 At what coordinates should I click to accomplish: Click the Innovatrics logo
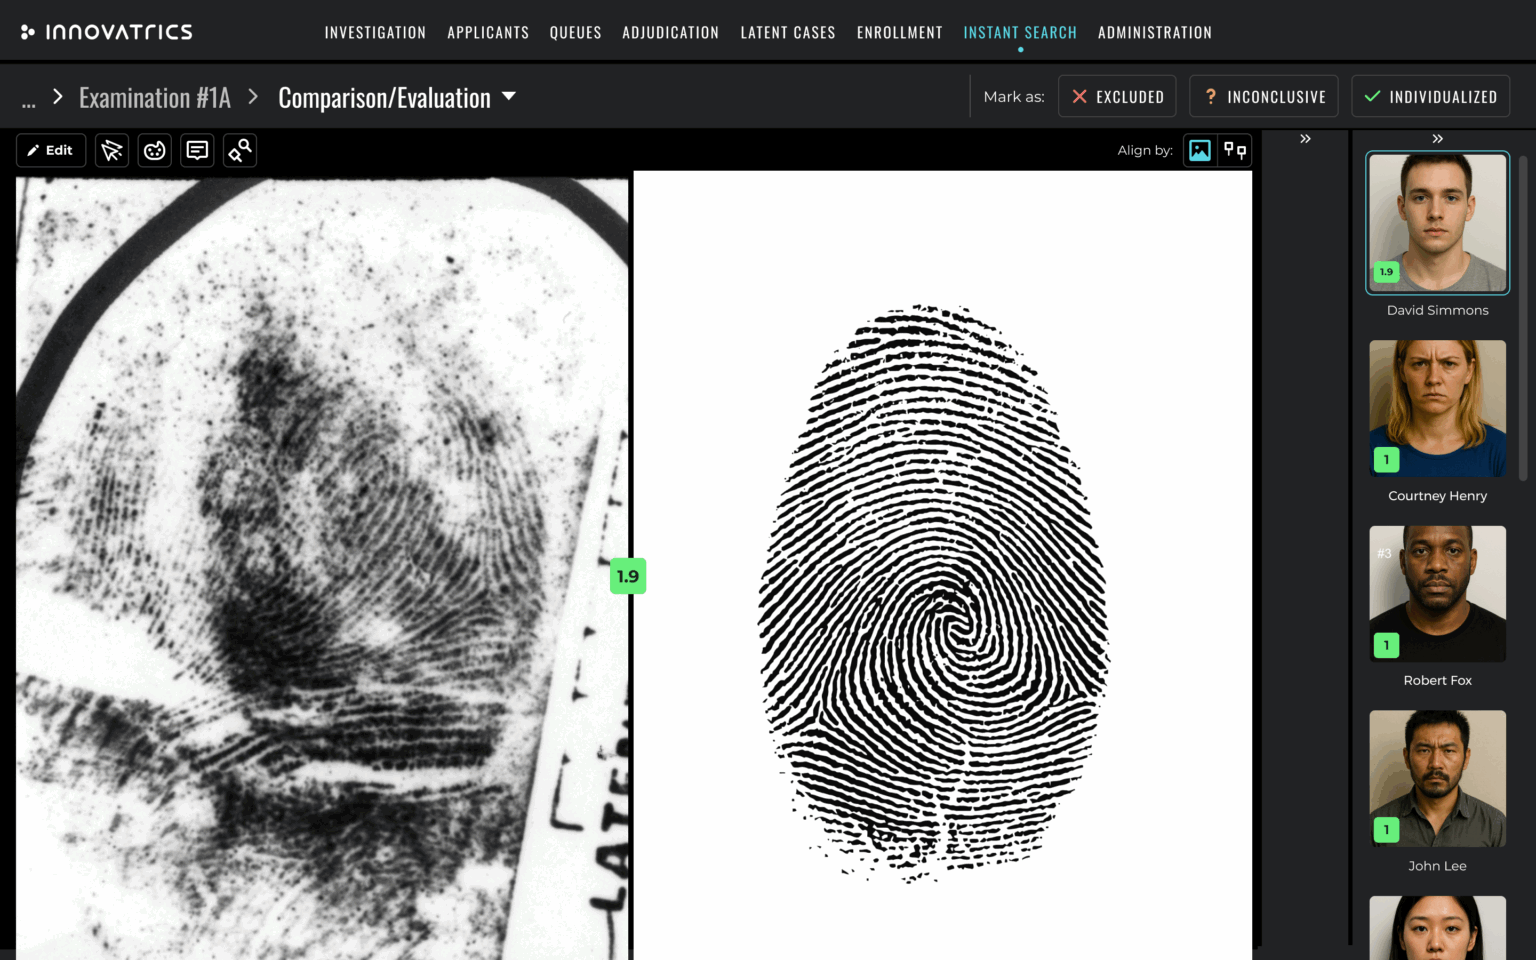(x=106, y=30)
